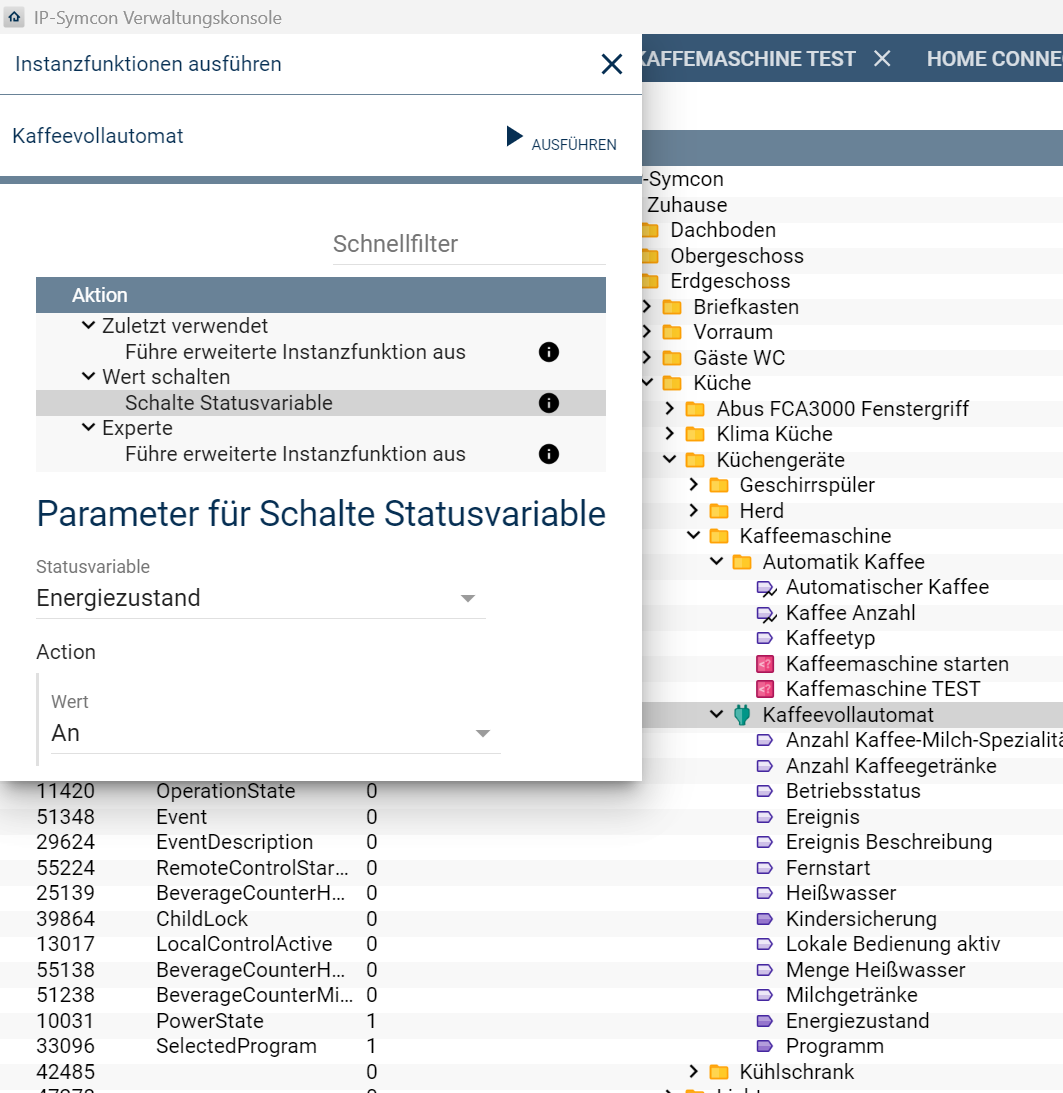Click the Milchgetränke variable icon
This screenshot has height=1093, width=1063.
click(765, 995)
